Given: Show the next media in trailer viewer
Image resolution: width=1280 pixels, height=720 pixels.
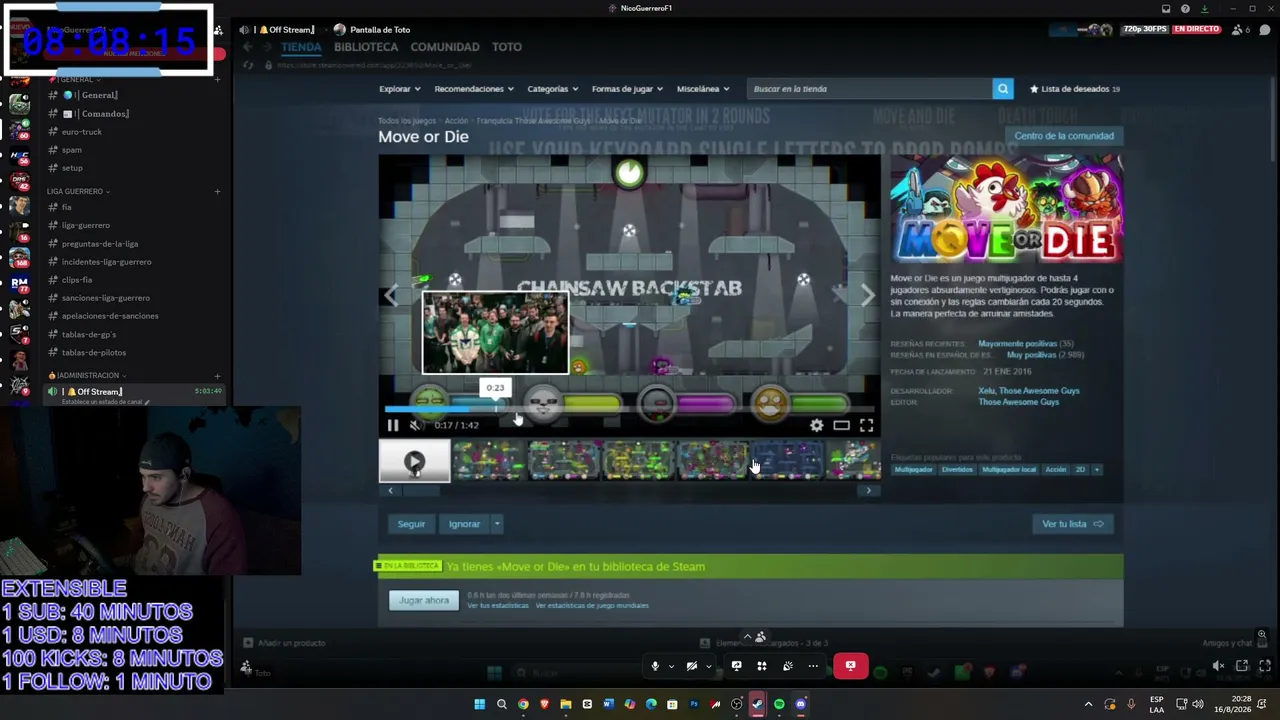Looking at the screenshot, I should [868, 295].
